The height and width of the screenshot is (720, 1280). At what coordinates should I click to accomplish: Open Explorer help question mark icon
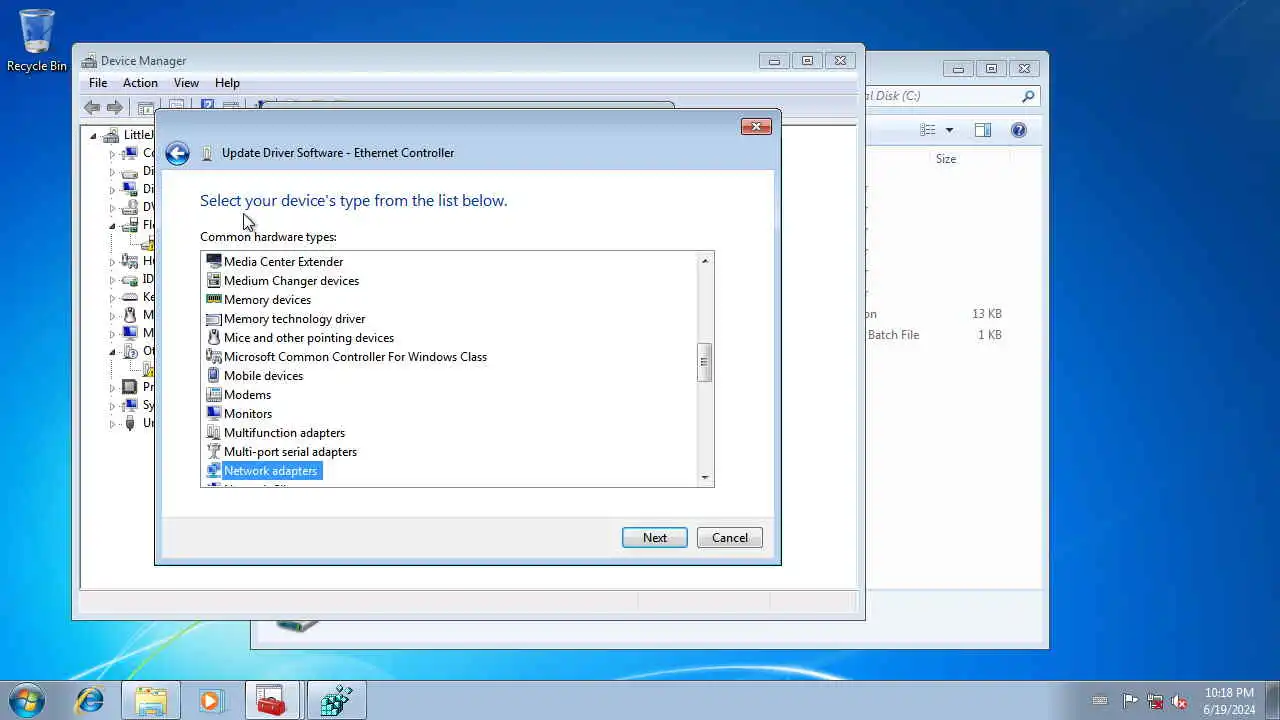(x=1018, y=130)
